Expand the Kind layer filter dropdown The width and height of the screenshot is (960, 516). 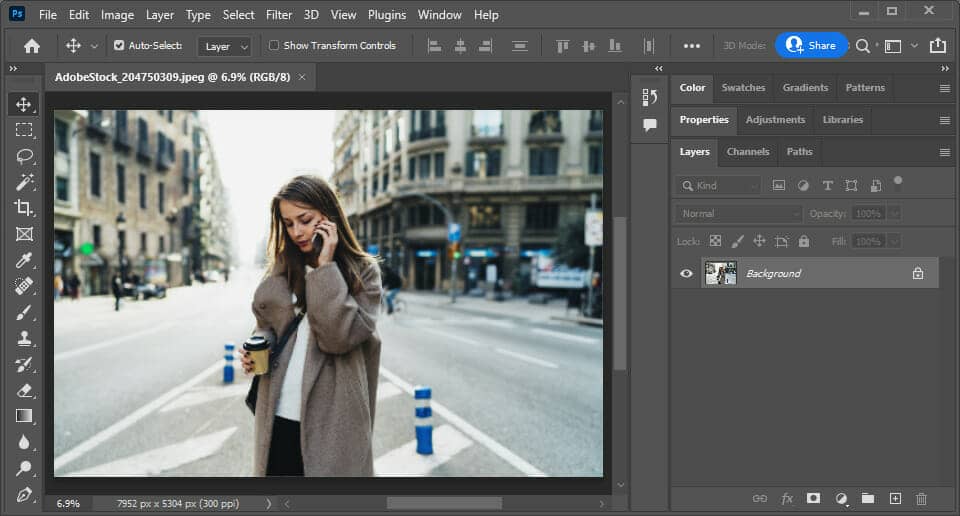tap(718, 185)
